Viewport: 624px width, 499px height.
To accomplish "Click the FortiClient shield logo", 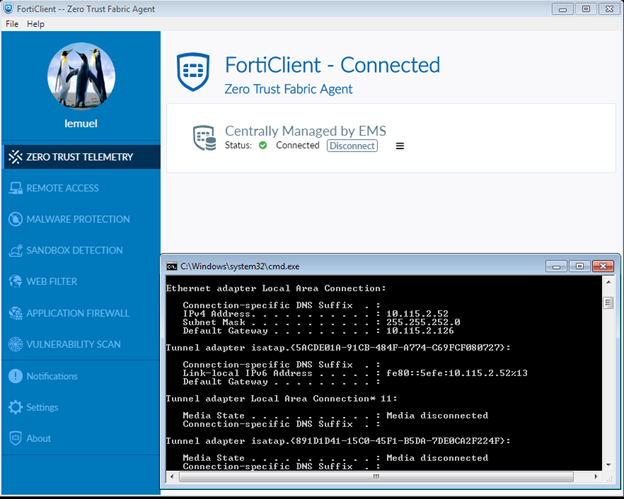I will click(x=193, y=72).
